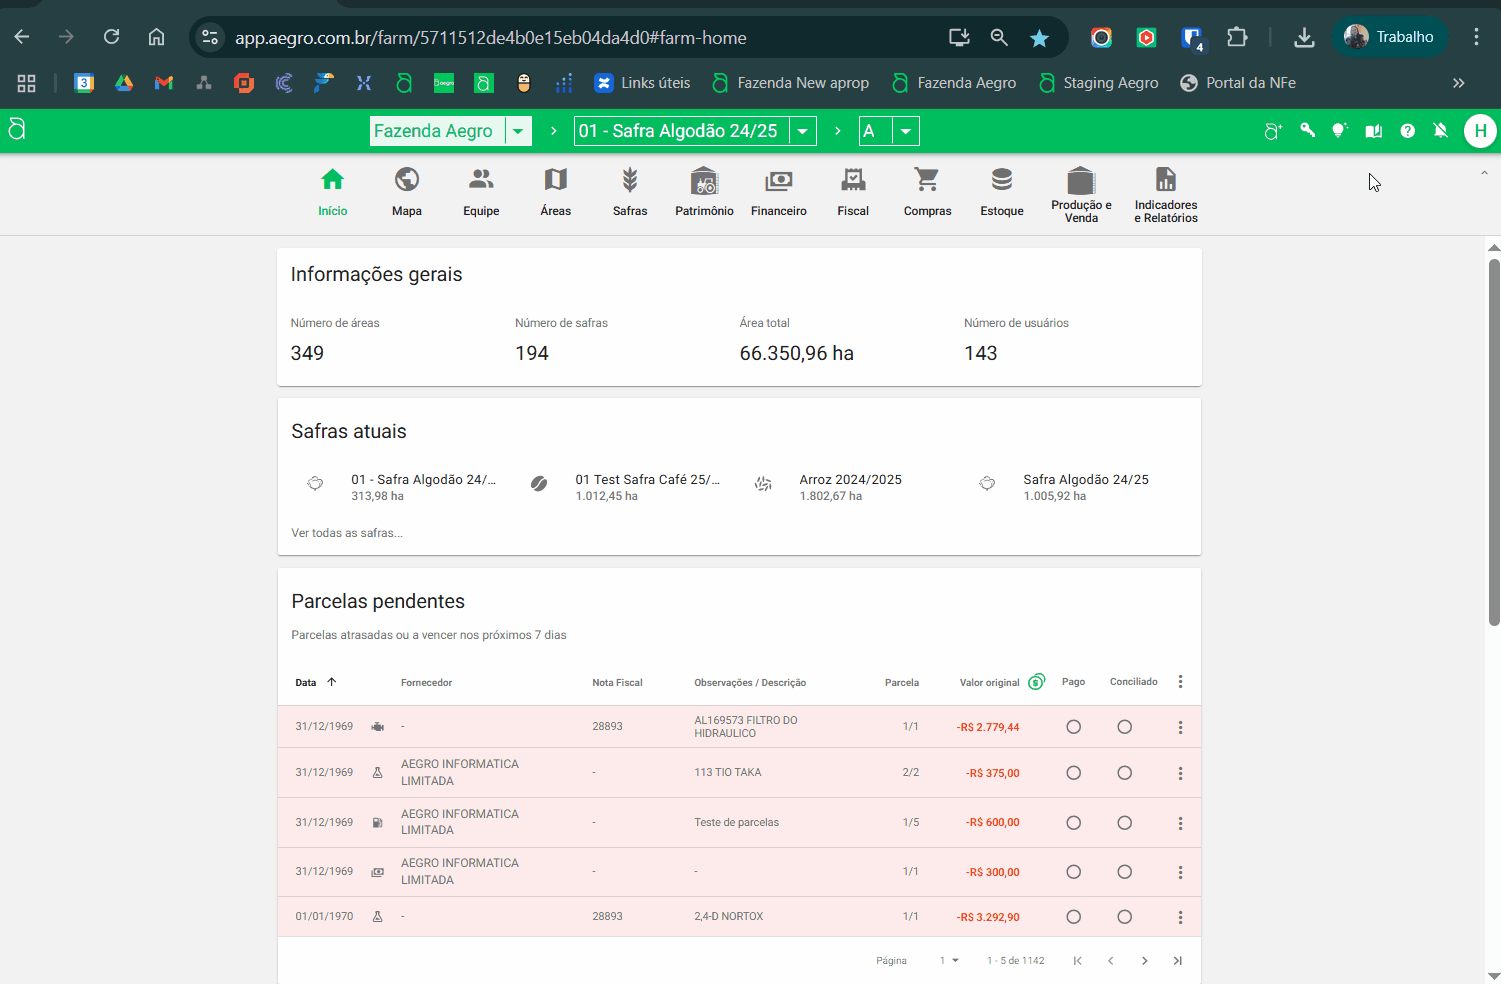The height and width of the screenshot is (984, 1501).
Task: Open the Indicadores e Relatórios icon
Action: click(x=1165, y=181)
